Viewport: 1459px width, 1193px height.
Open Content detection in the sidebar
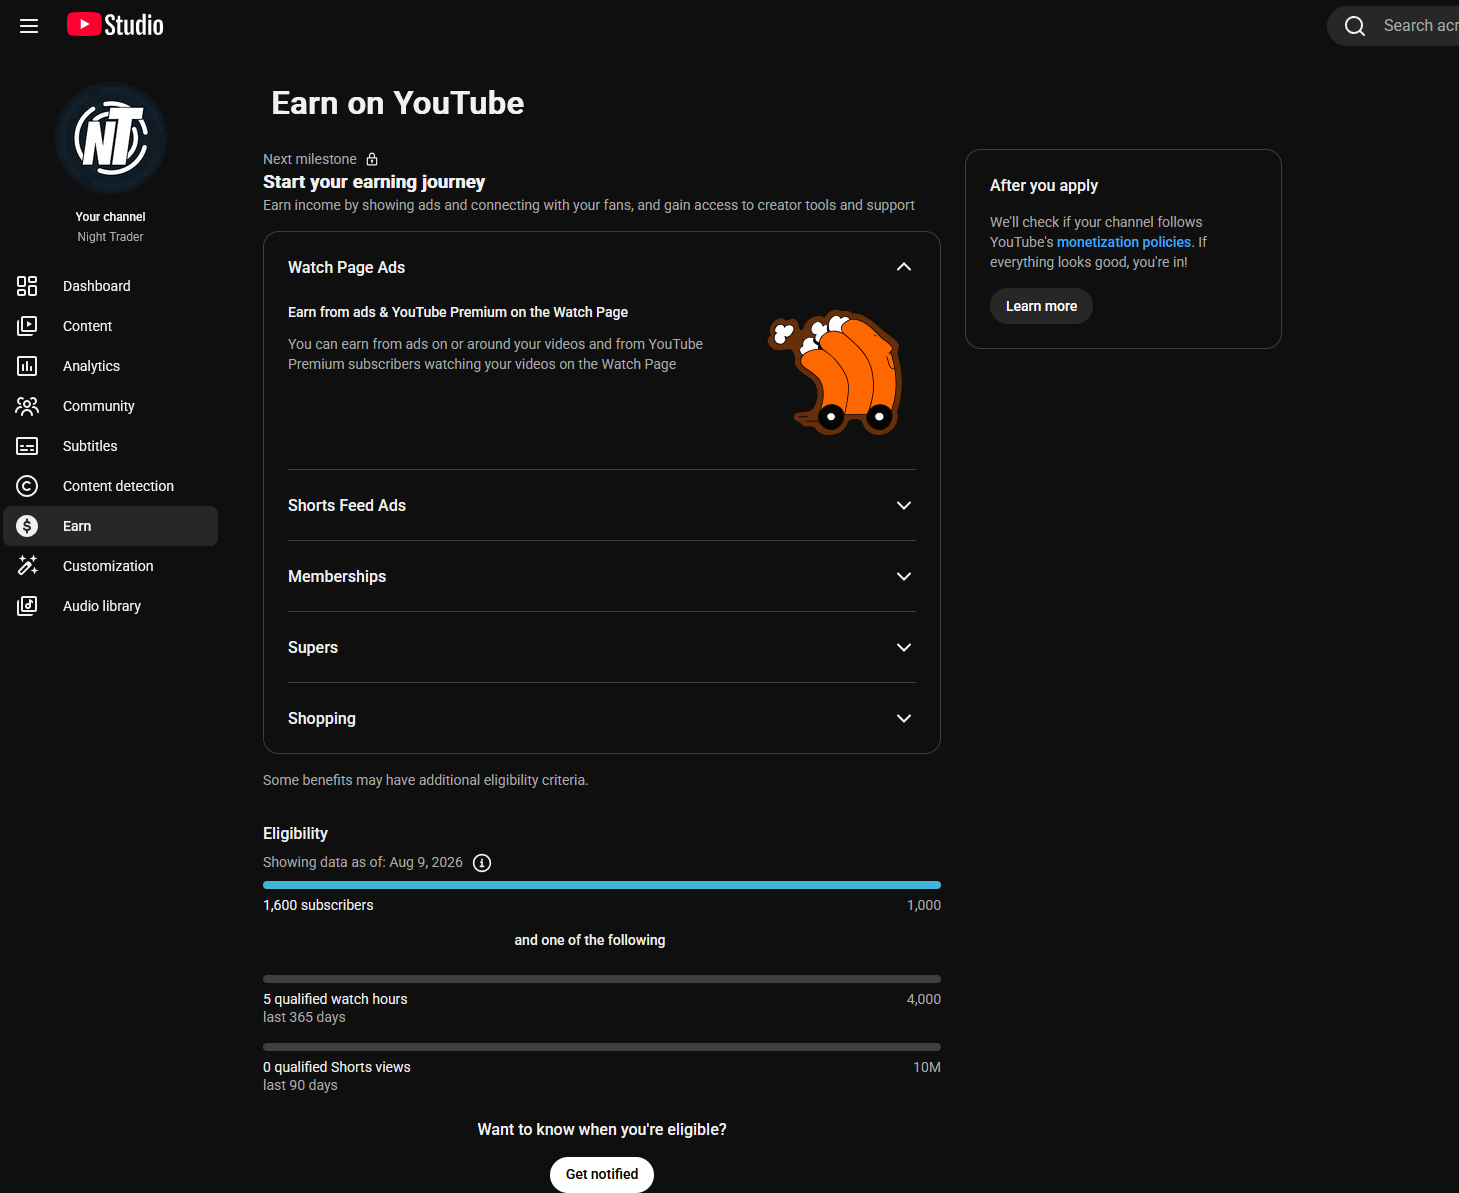coord(111,486)
